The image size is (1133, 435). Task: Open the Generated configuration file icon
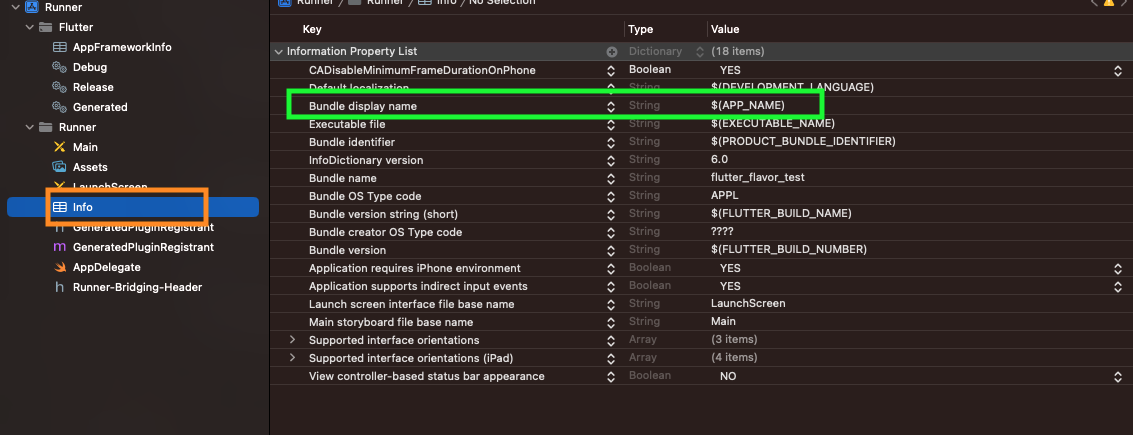coord(60,107)
